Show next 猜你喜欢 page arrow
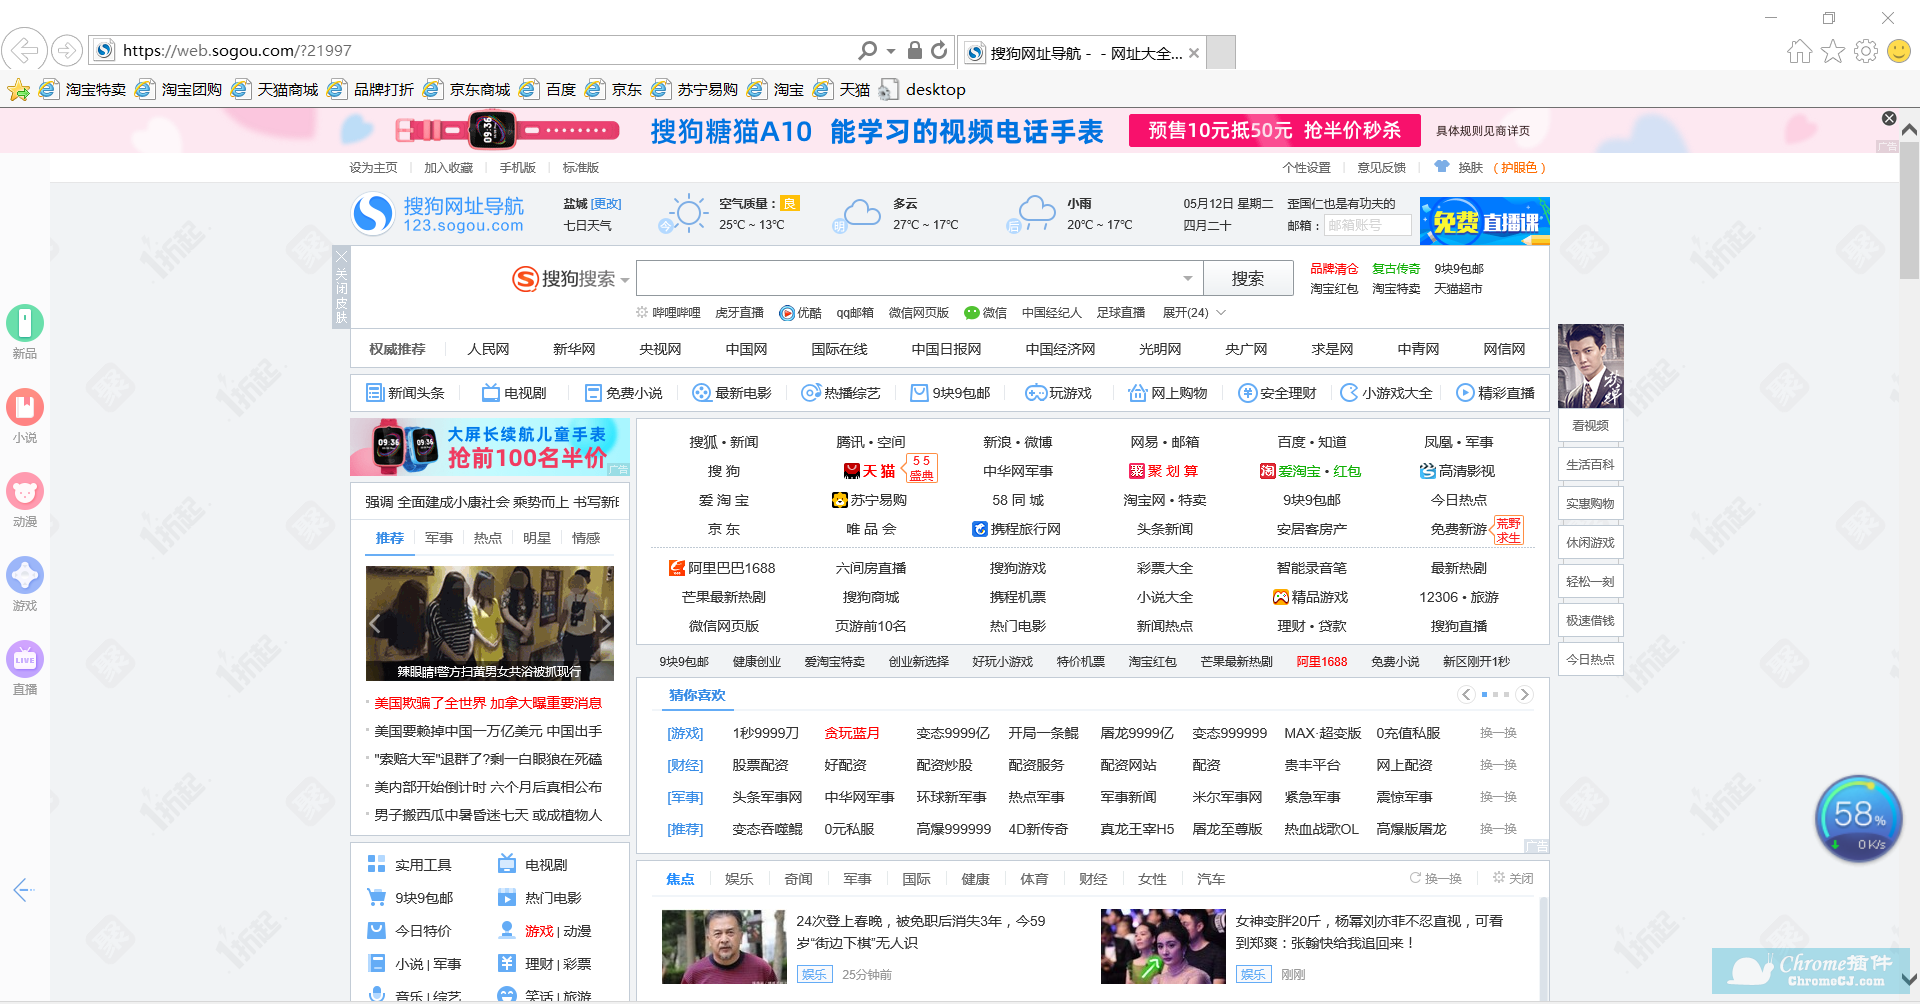The image size is (1920, 1004). [1524, 694]
